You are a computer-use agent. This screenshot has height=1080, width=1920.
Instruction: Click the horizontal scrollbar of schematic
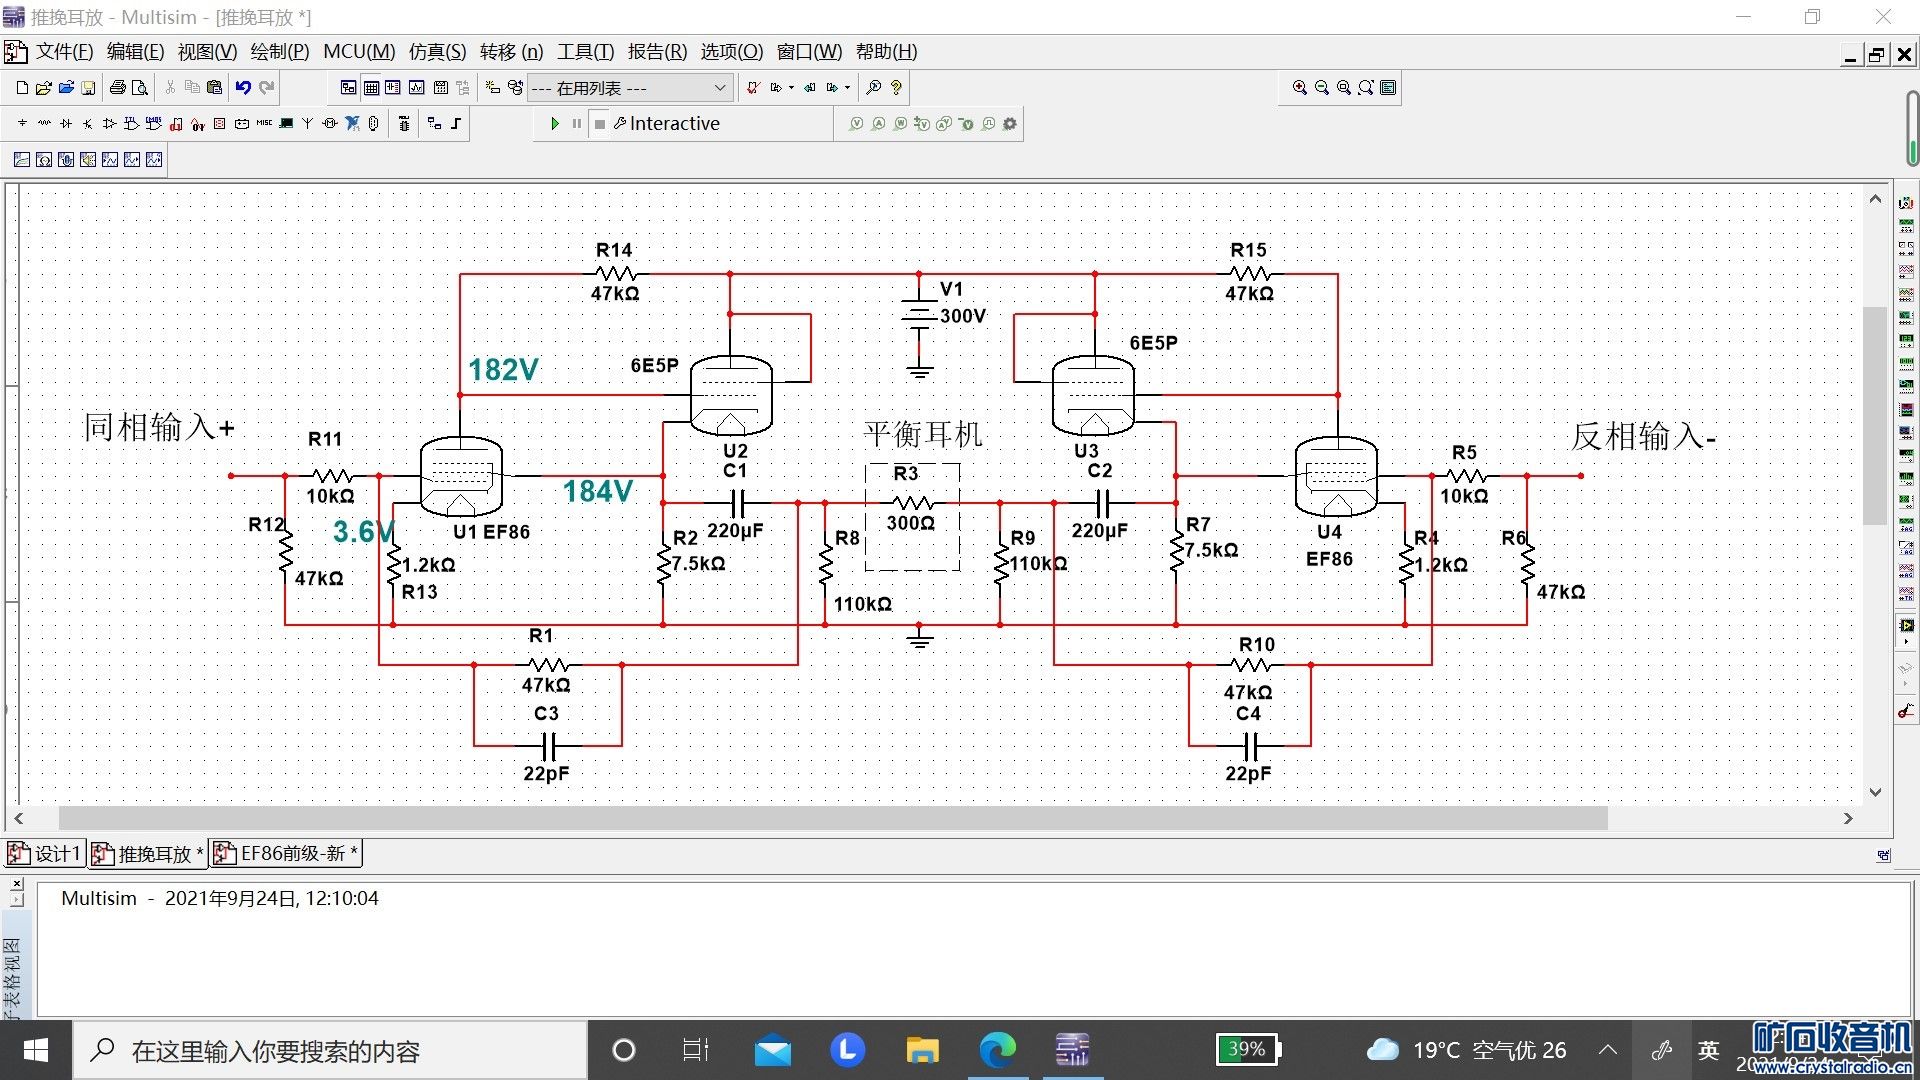pyautogui.click(x=832, y=819)
